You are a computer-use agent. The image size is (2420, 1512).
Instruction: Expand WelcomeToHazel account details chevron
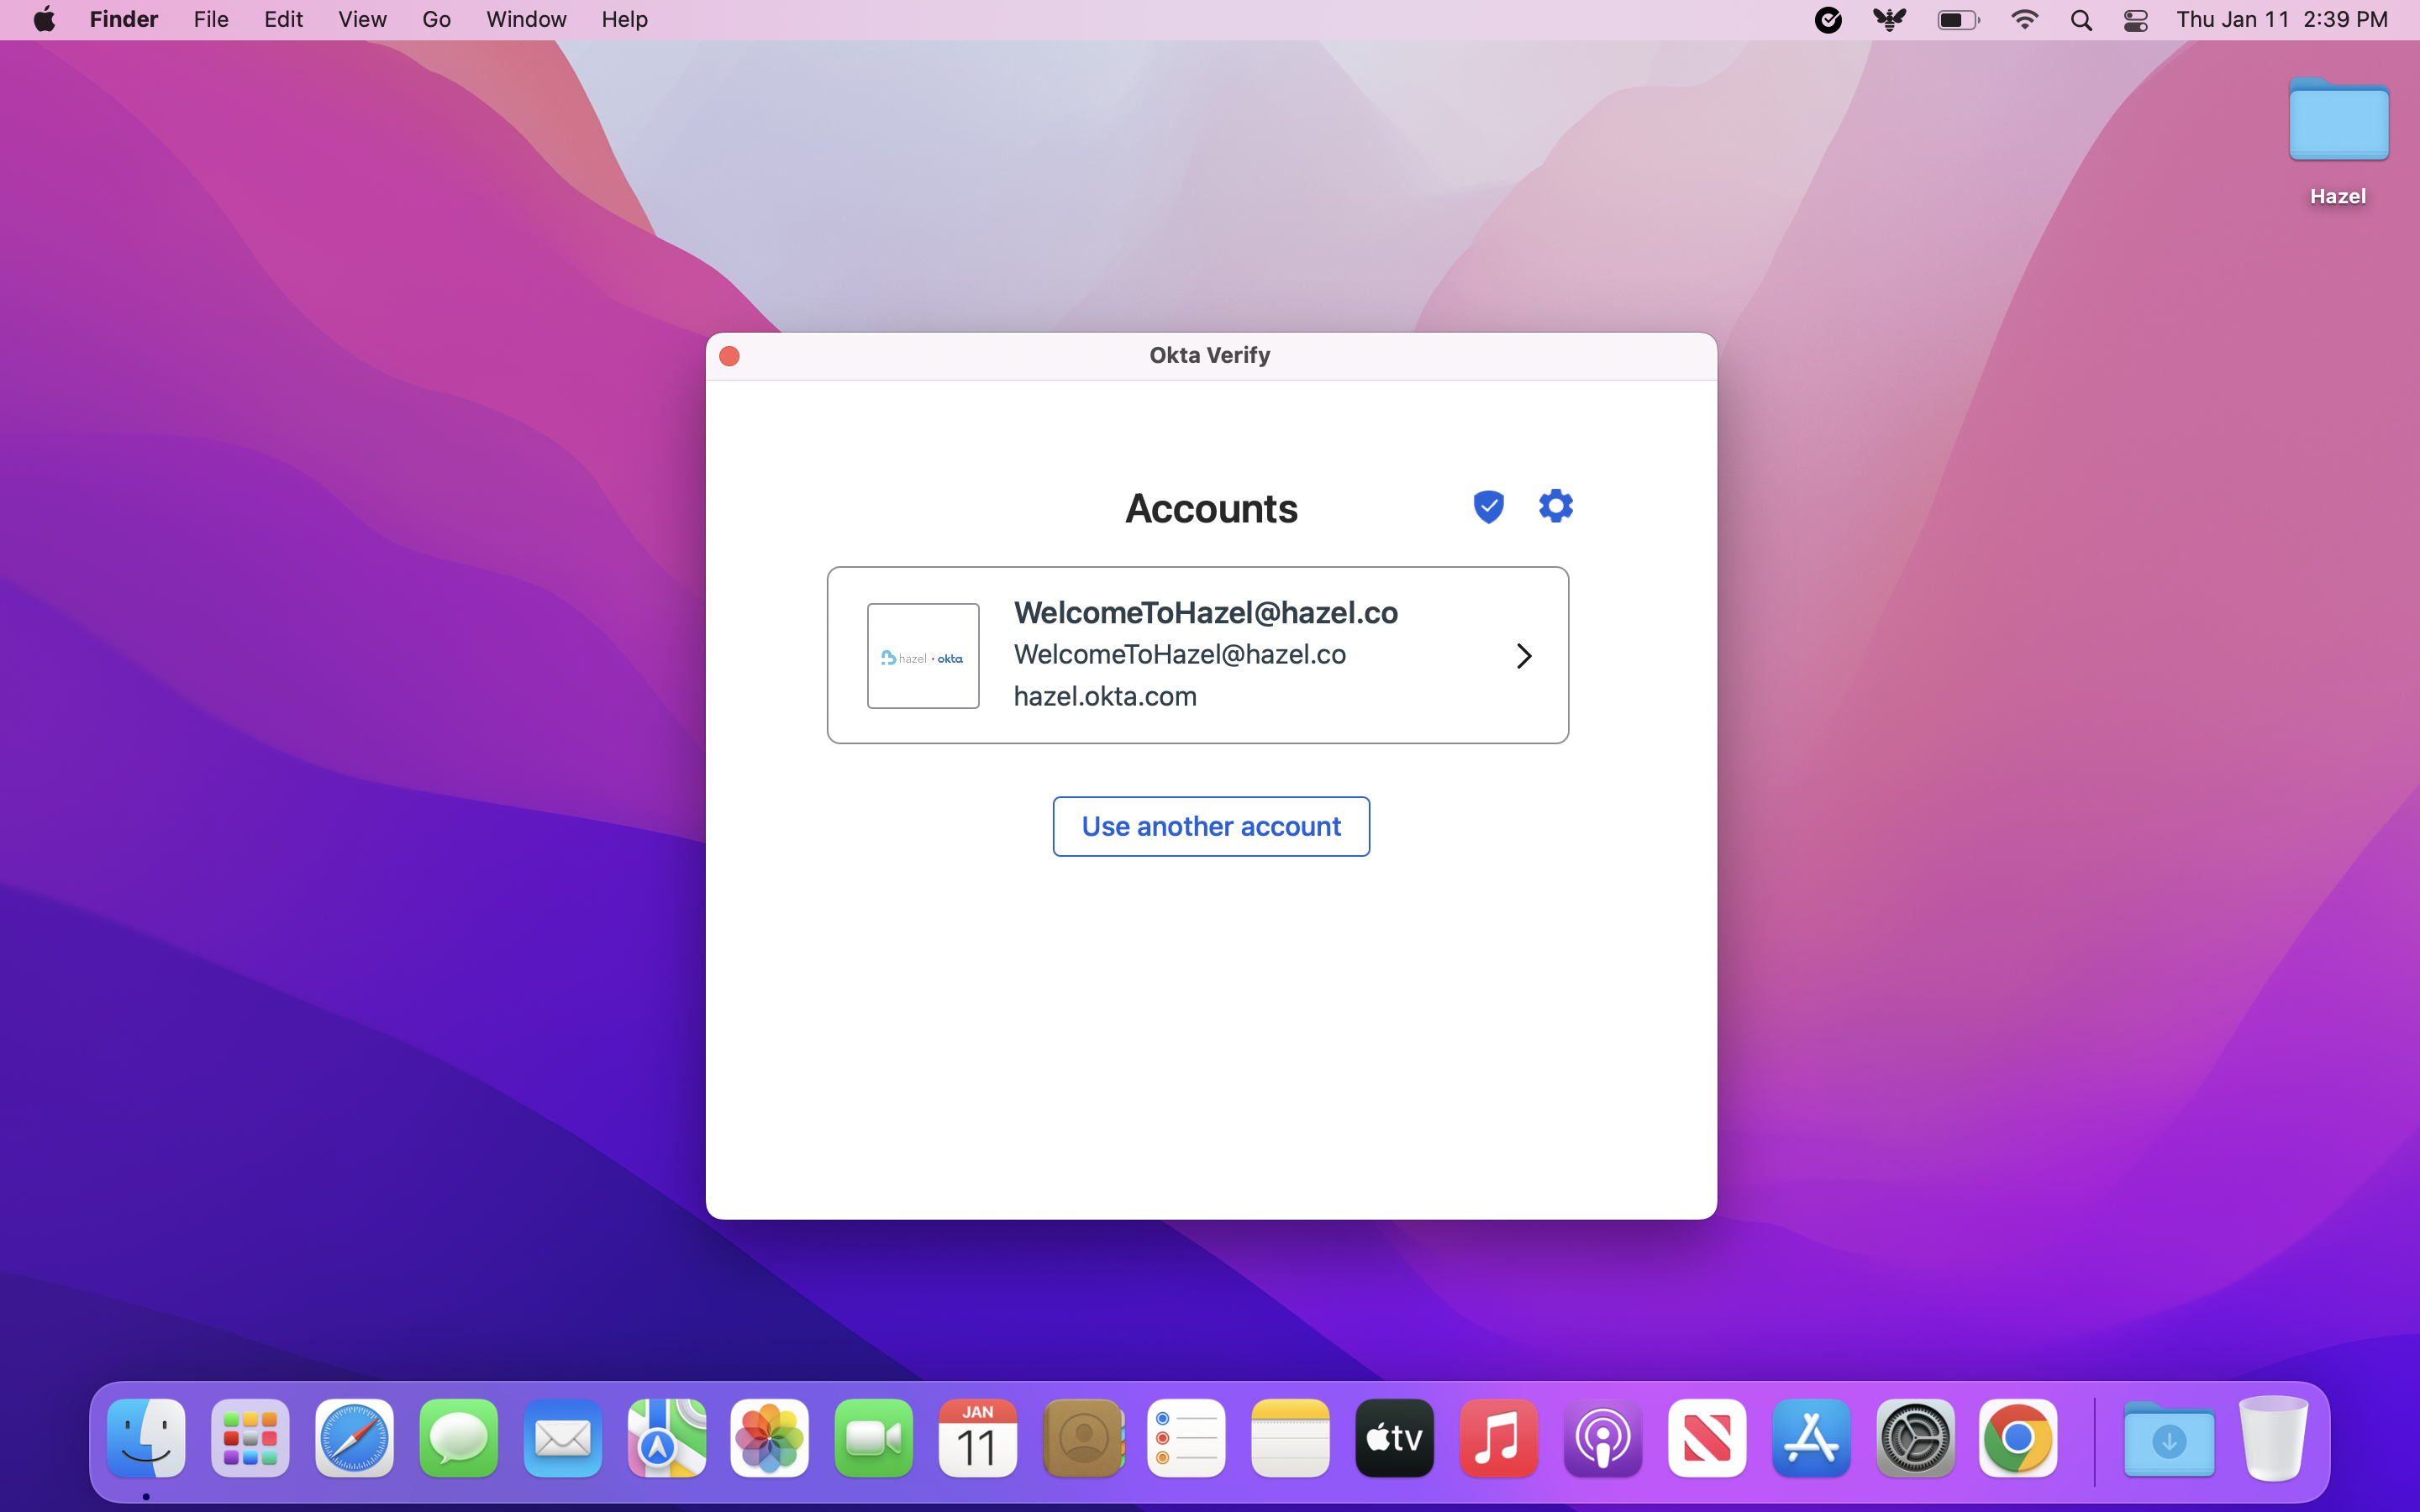tap(1523, 656)
